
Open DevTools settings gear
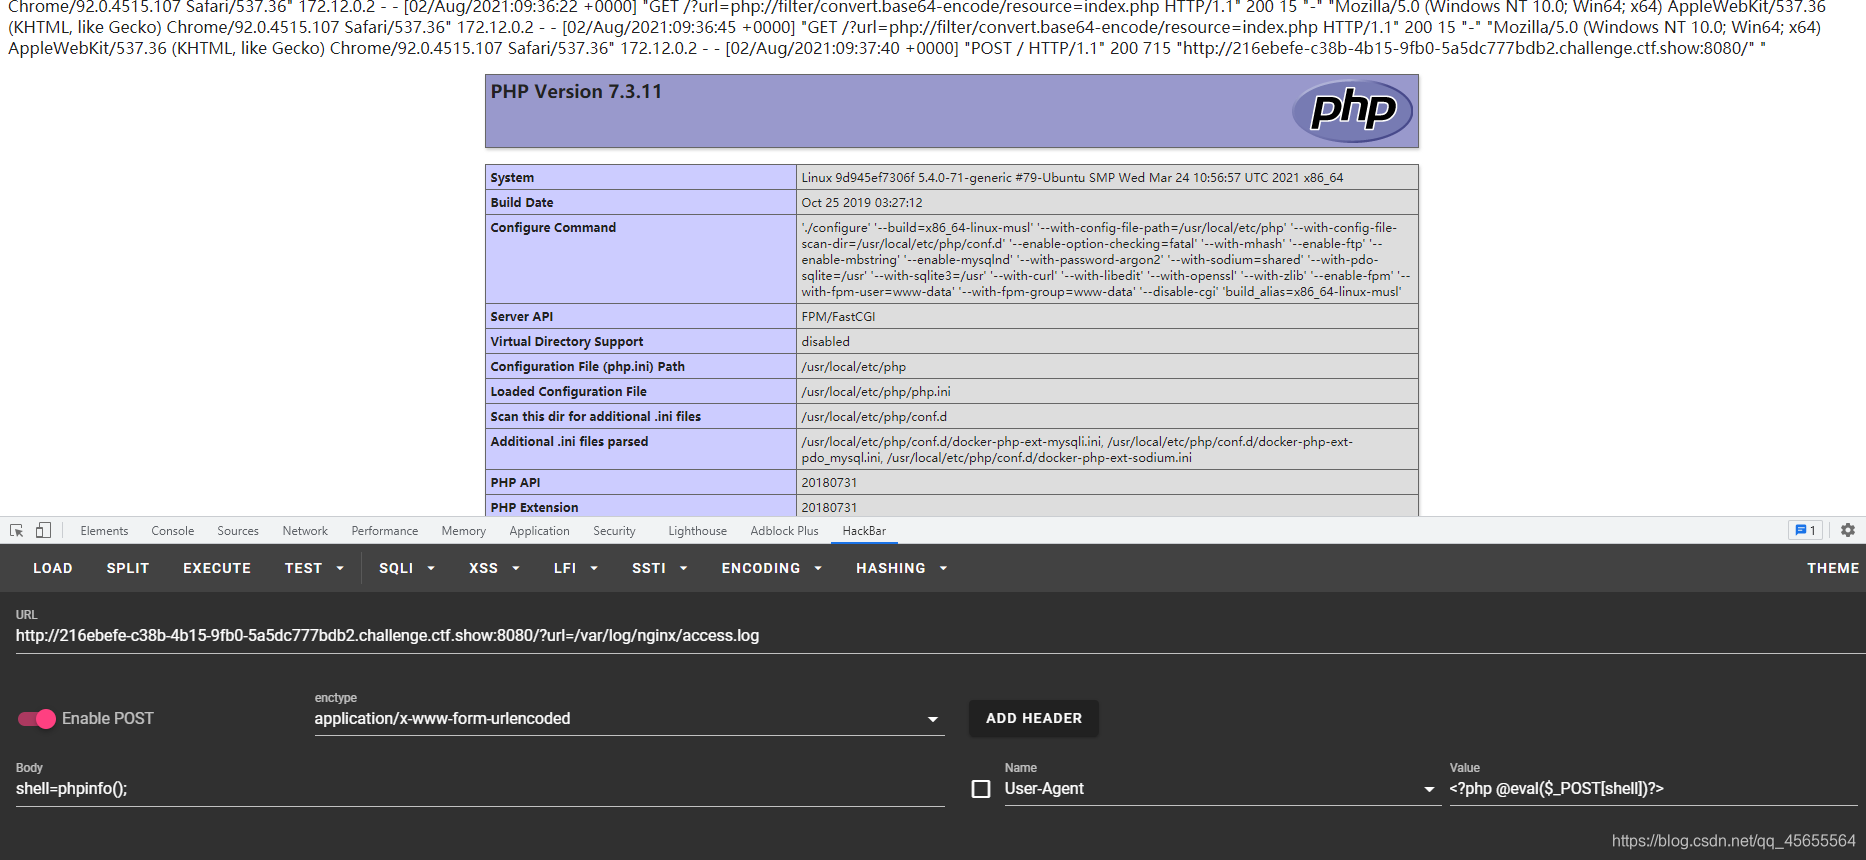pyautogui.click(x=1848, y=531)
